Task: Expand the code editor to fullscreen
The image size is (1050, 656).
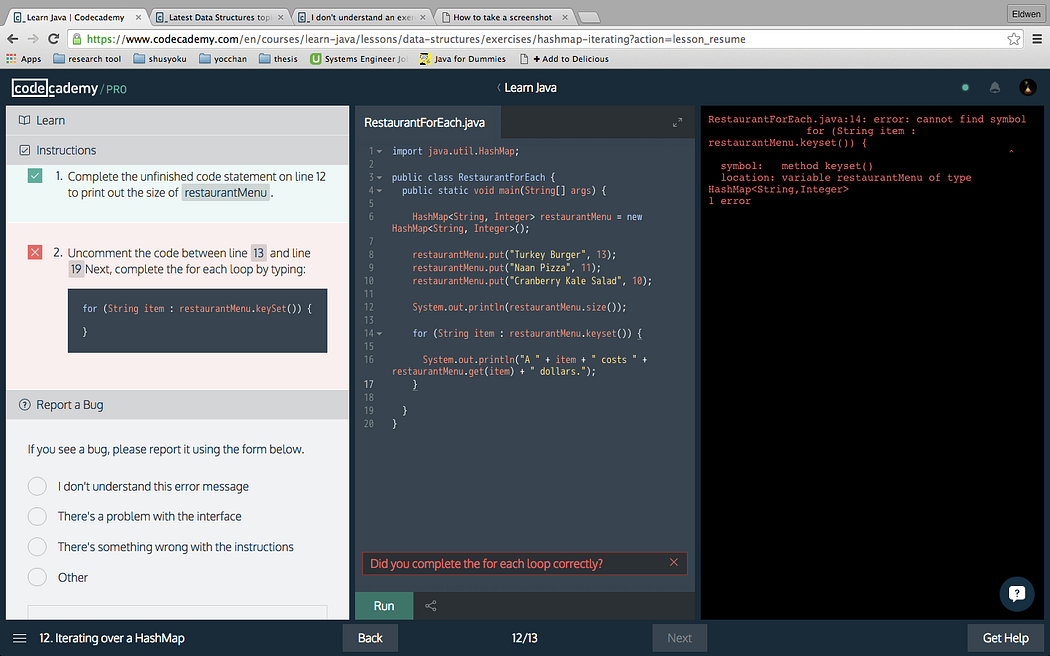Action: point(677,122)
